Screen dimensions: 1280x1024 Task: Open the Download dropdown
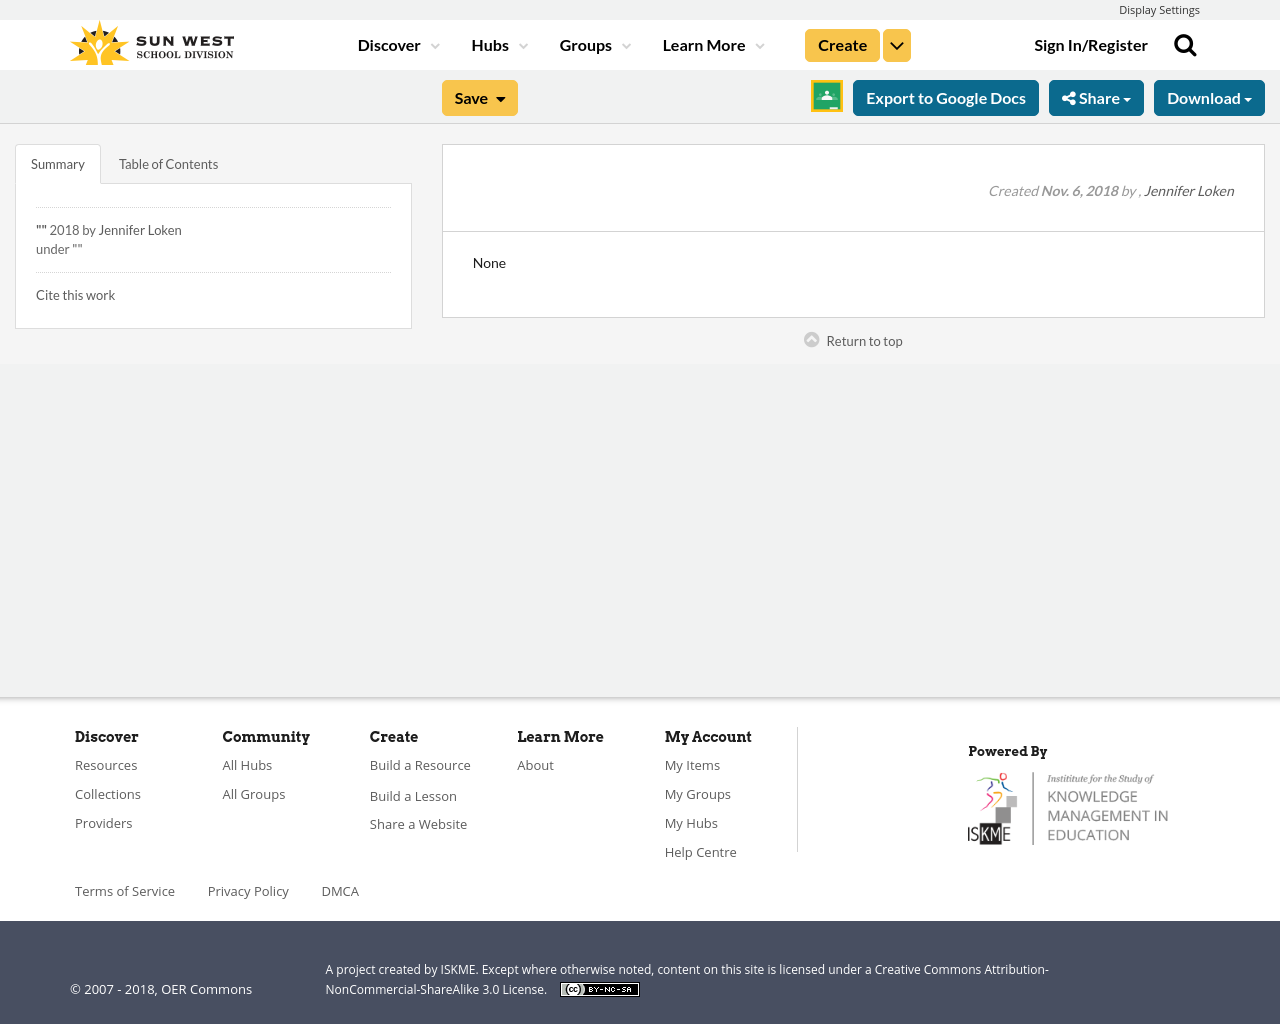1209,97
